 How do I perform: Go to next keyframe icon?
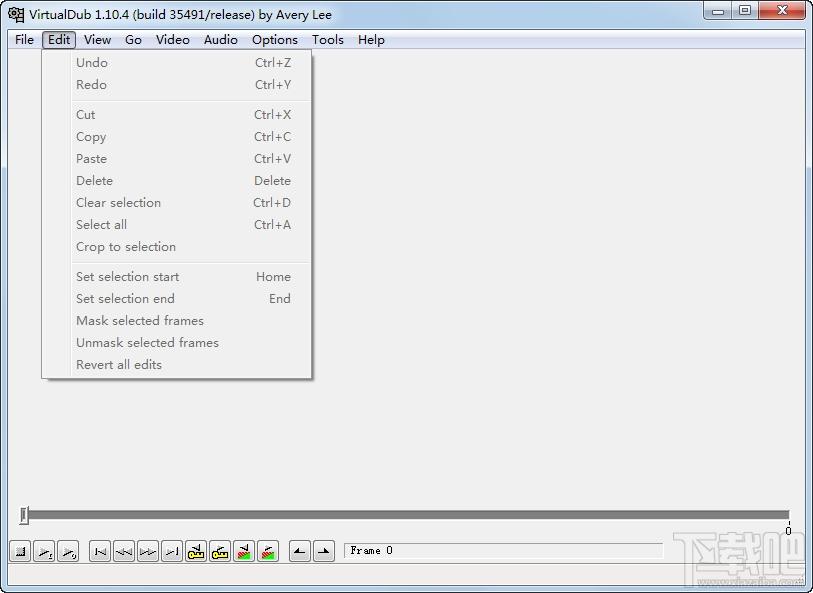[x=220, y=552]
